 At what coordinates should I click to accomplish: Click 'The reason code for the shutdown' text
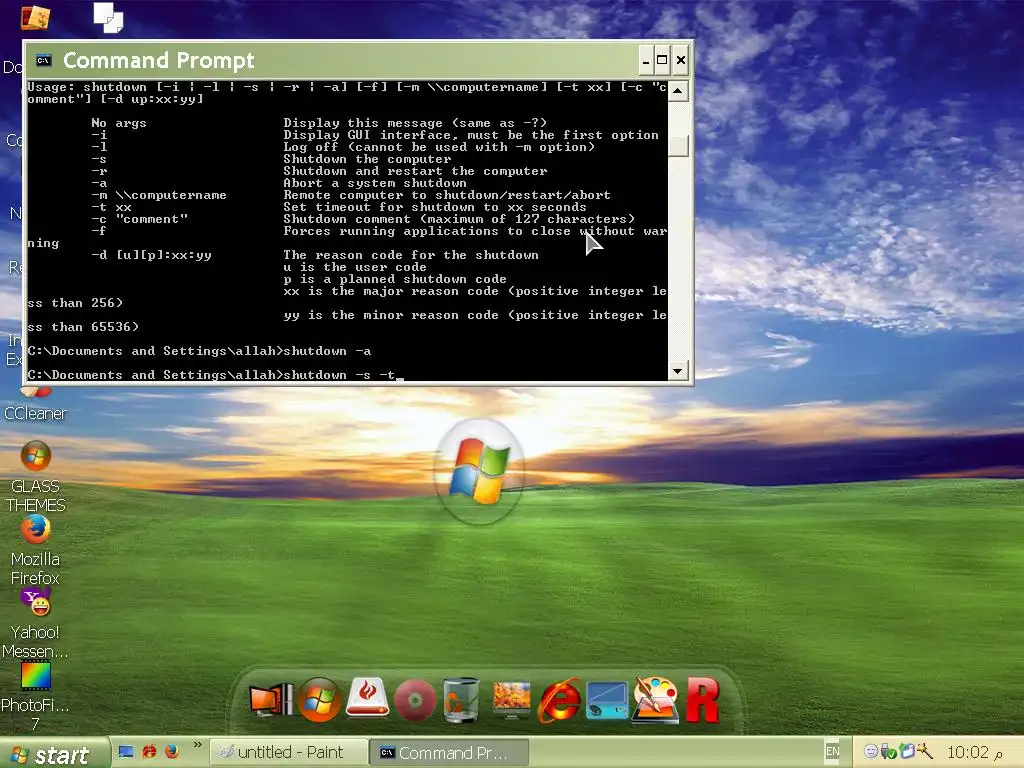click(411, 255)
